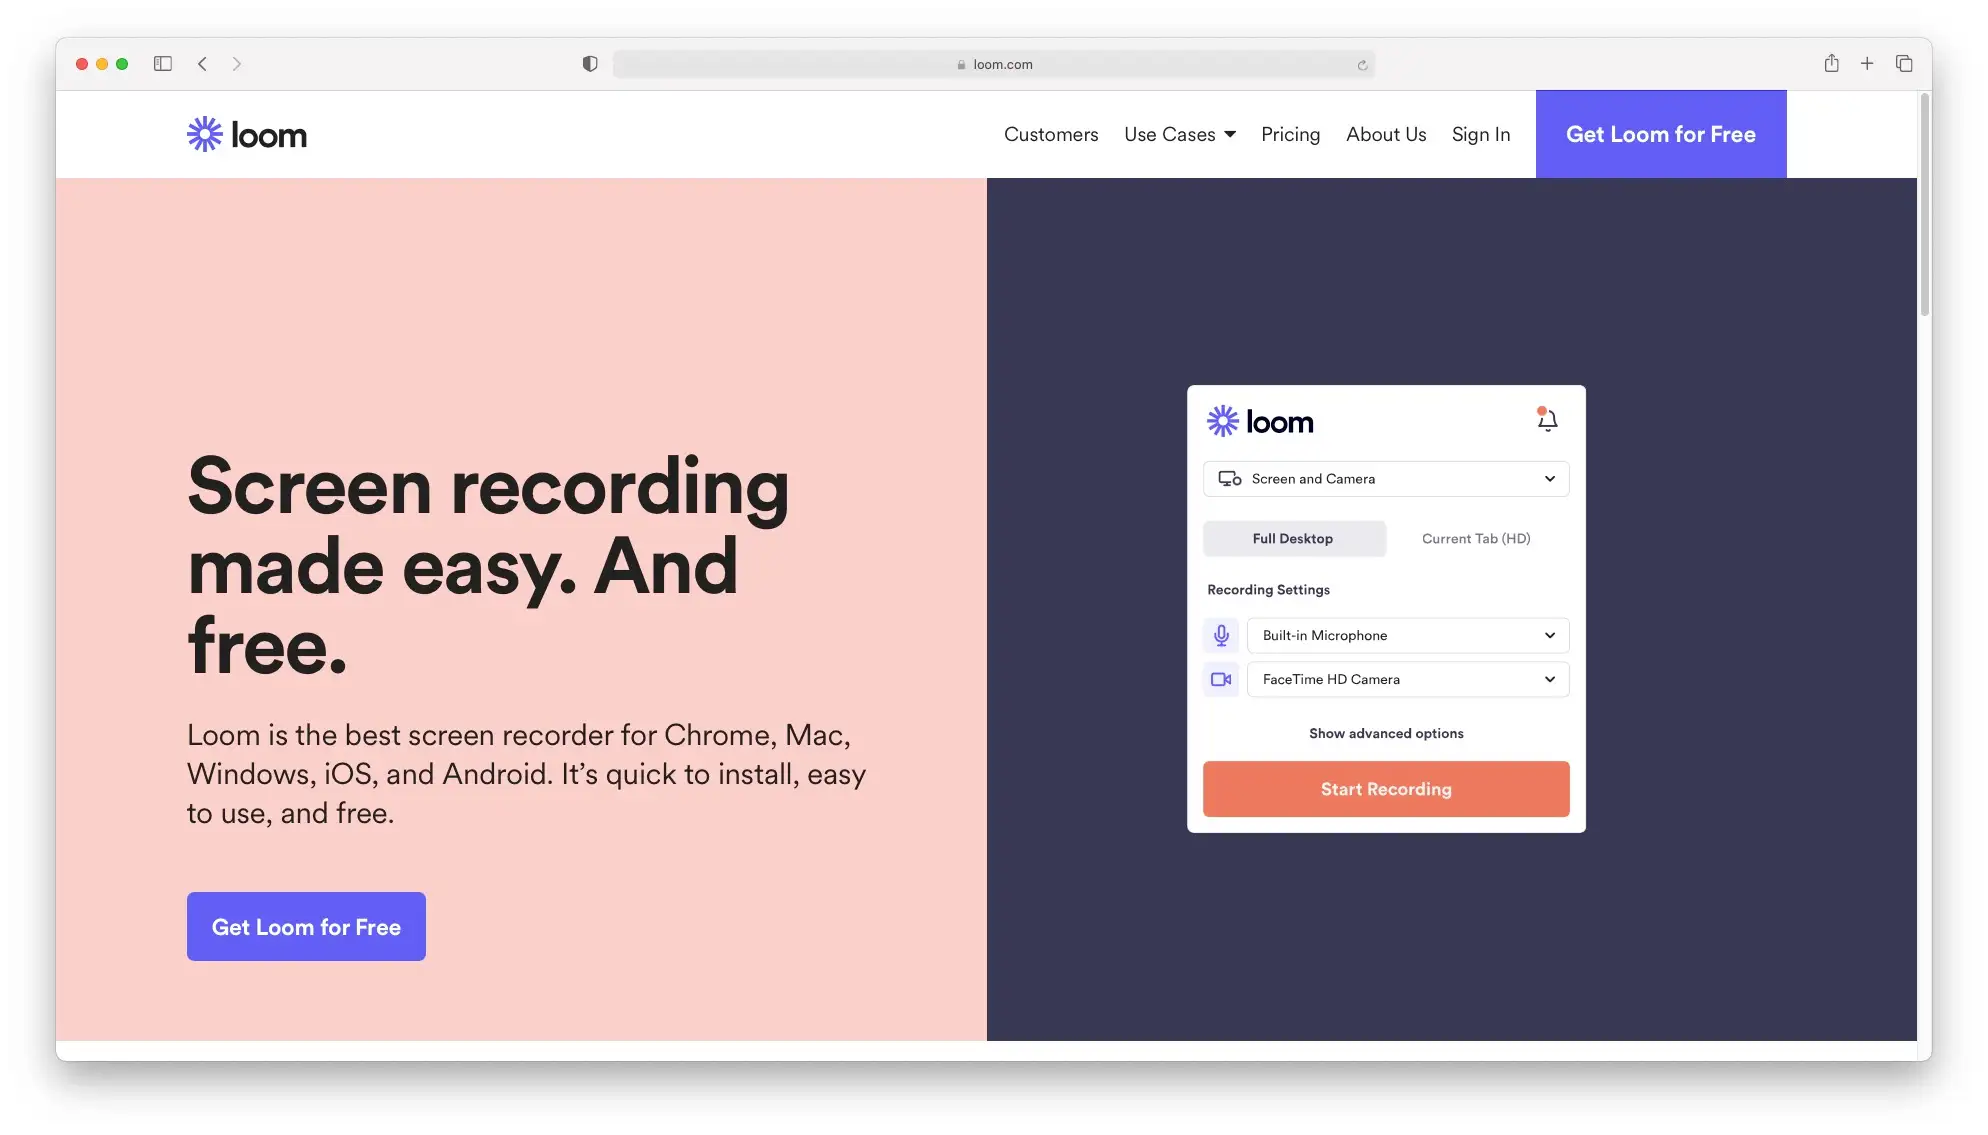Image resolution: width=1988 pixels, height=1135 pixels.
Task: Click the Pricing menu item
Action: click(1290, 134)
